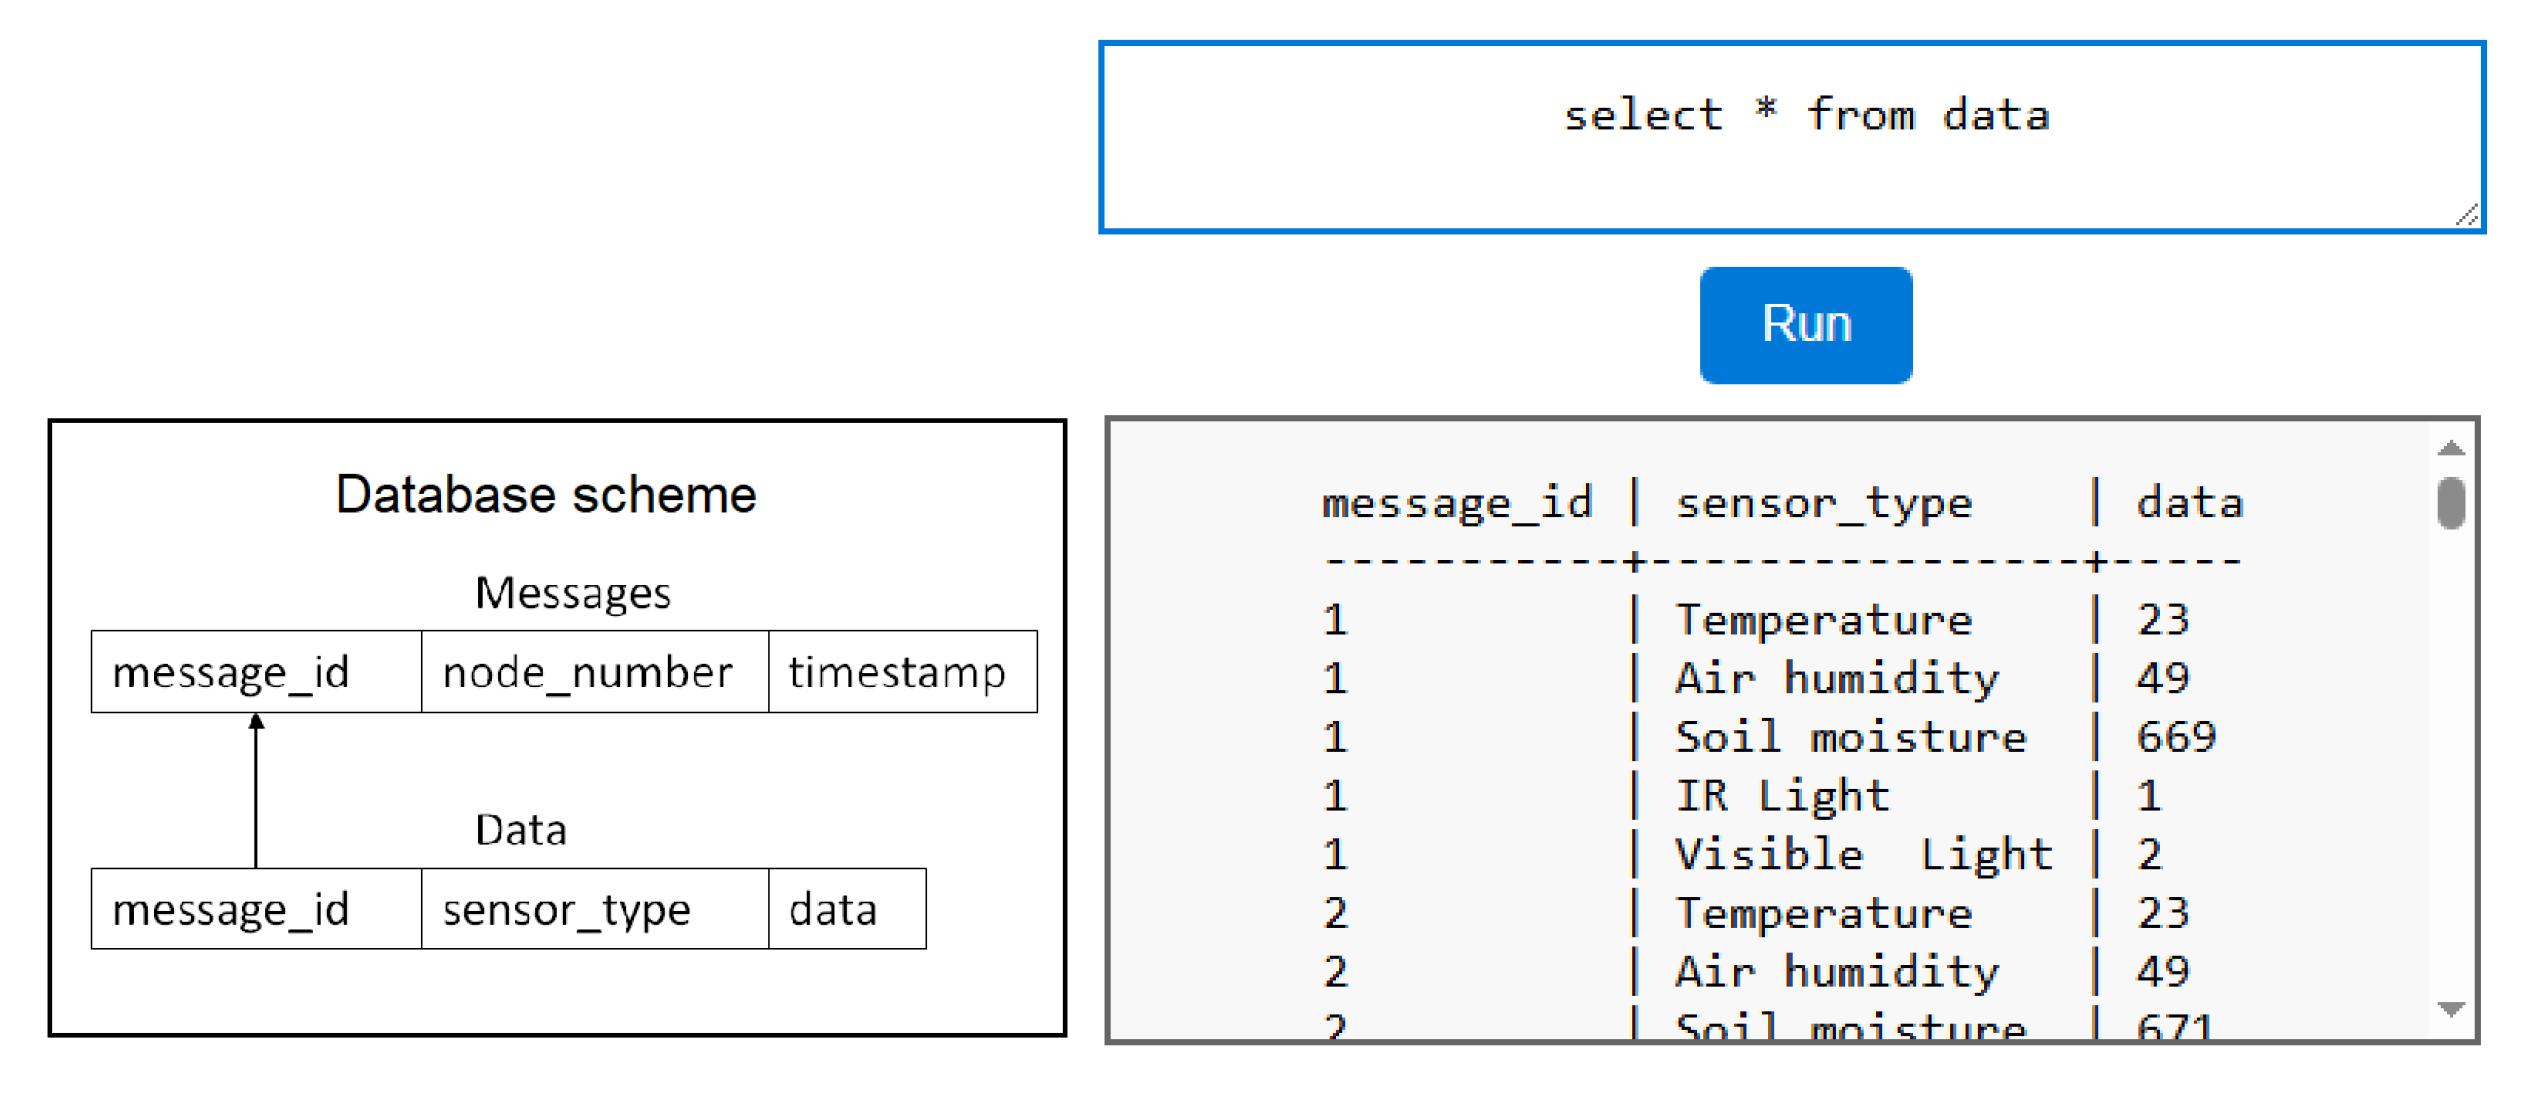
Task: Click the scrollbar down arrow in results panel
Action: pyautogui.click(x=2452, y=1008)
